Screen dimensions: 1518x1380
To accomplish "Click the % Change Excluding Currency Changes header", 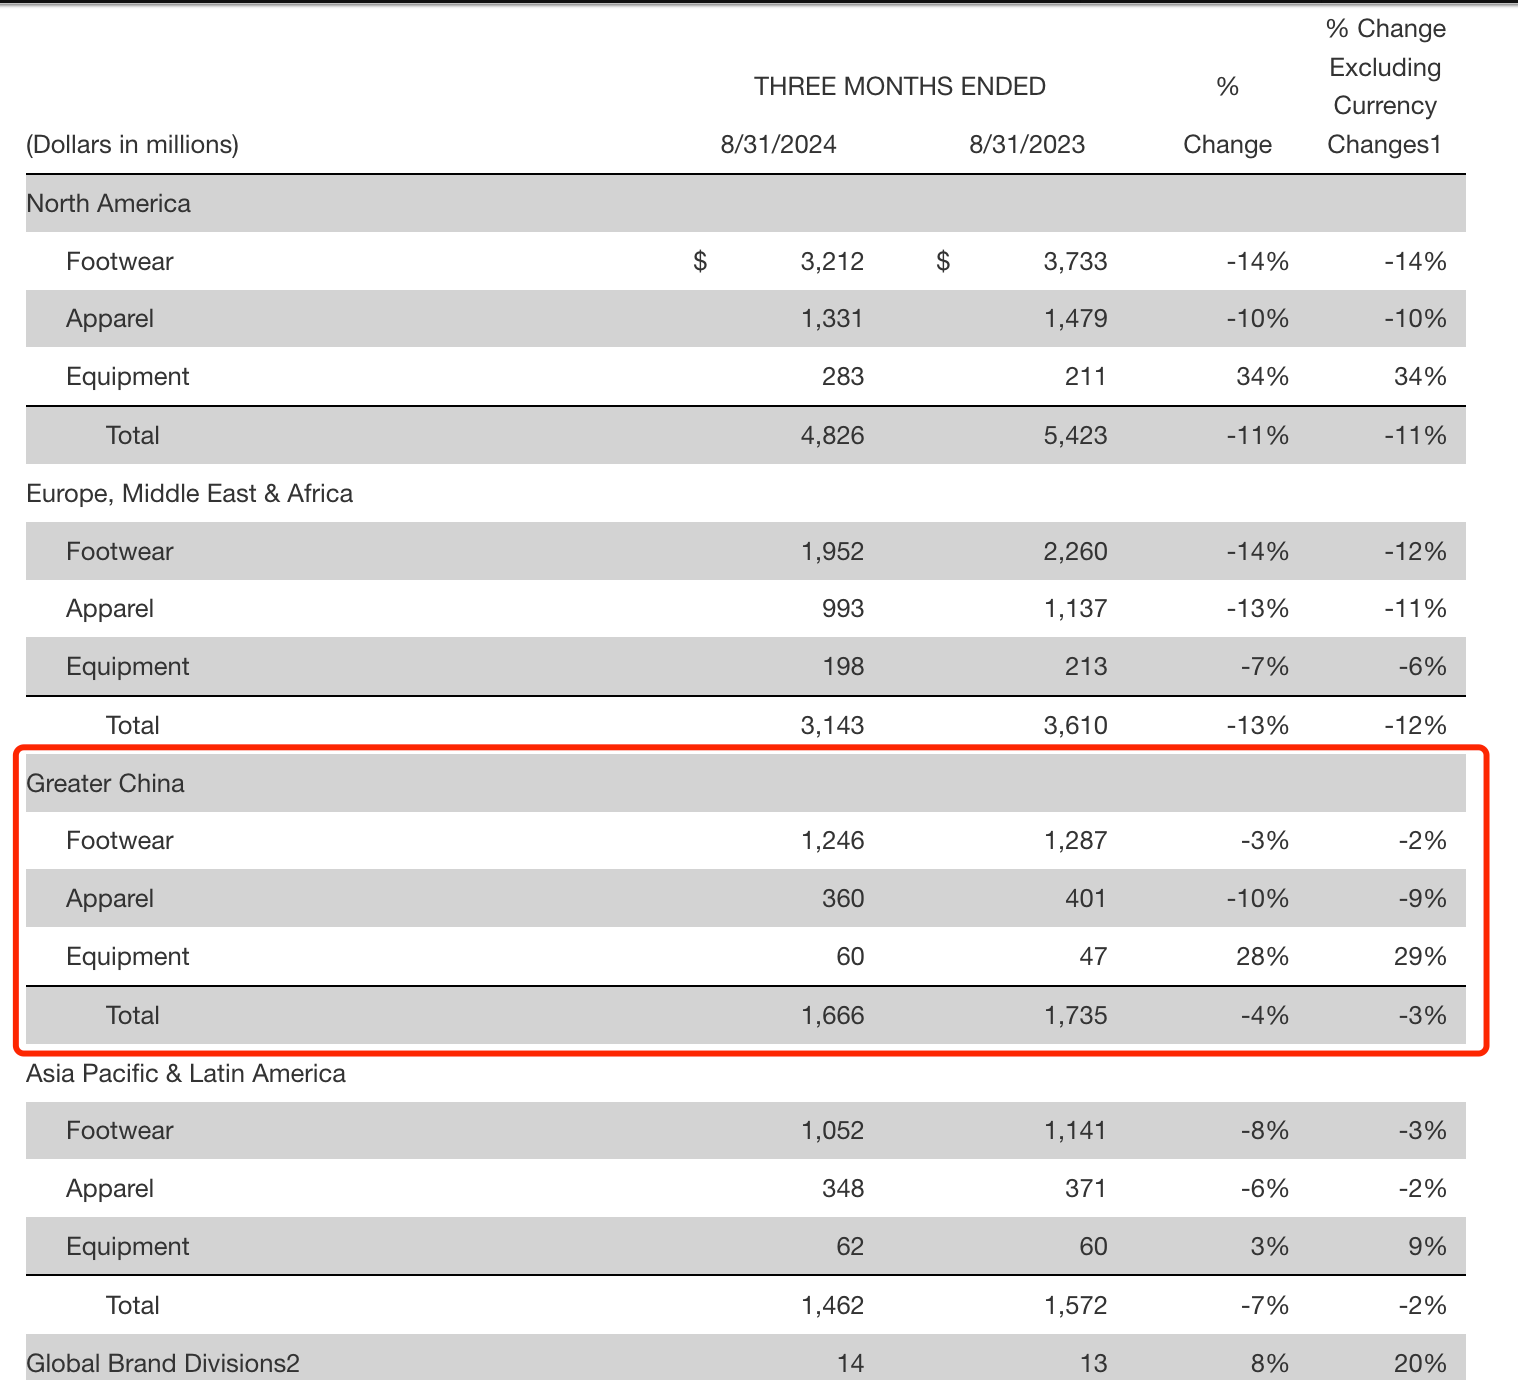I will [1385, 87].
